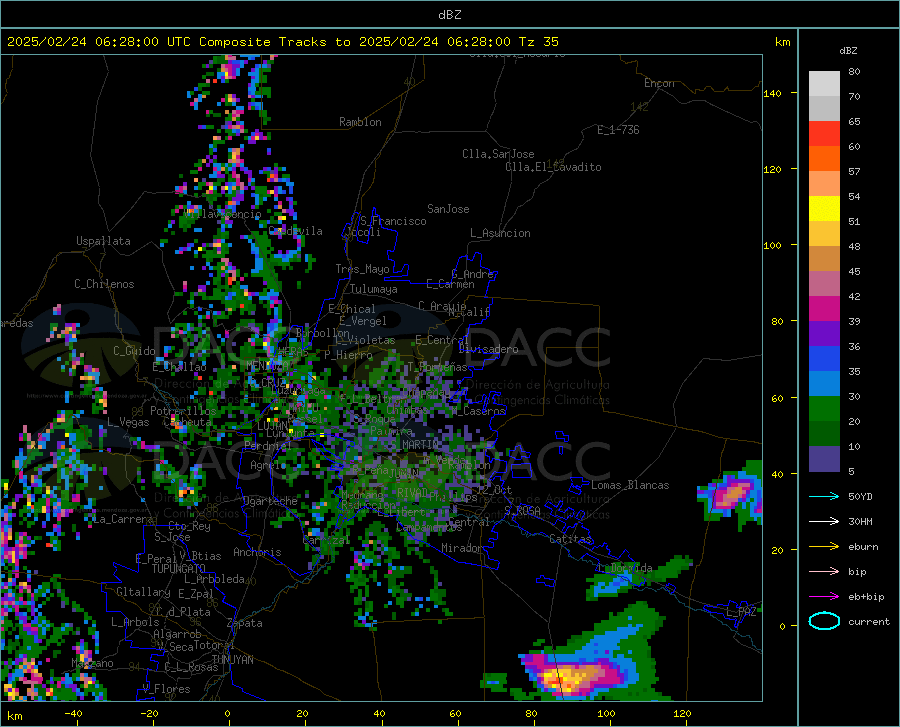Click the Clla.SanJose map label
The image size is (900, 727).
tap(498, 154)
